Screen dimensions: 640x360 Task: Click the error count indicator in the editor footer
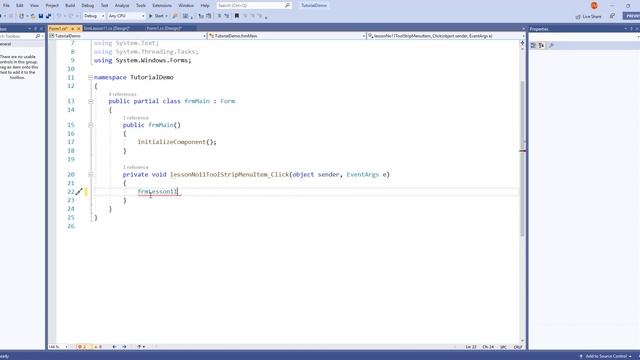coord(82,347)
